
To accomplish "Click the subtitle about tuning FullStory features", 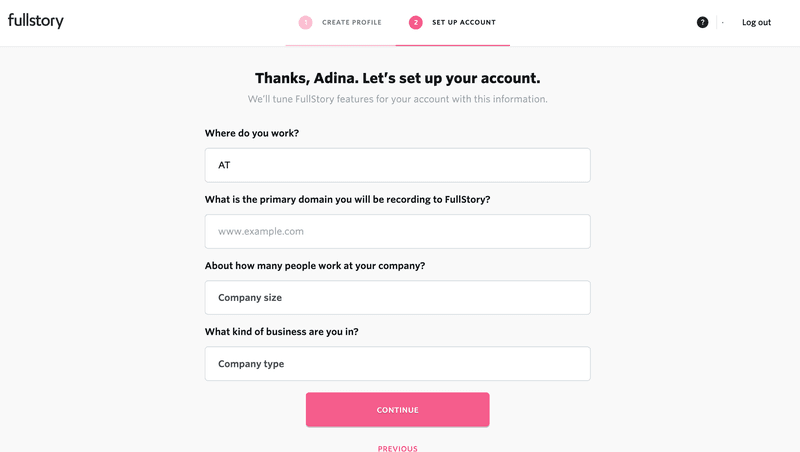I will click(397, 99).
